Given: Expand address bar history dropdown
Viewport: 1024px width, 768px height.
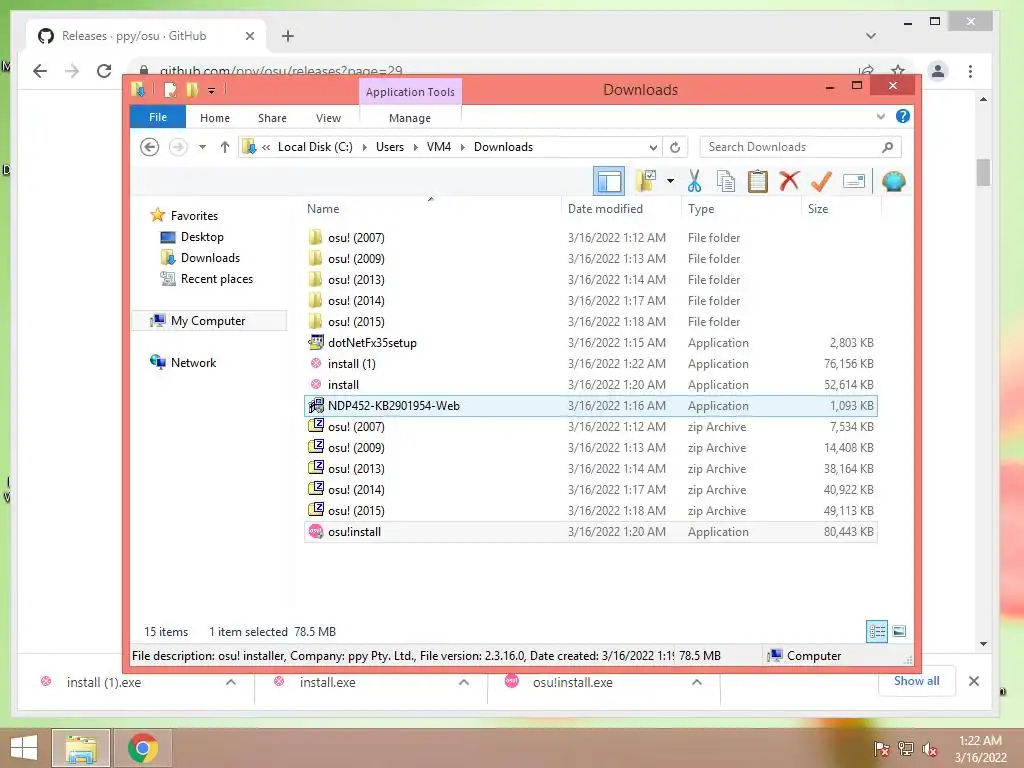Looking at the screenshot, I should [653, 147].
